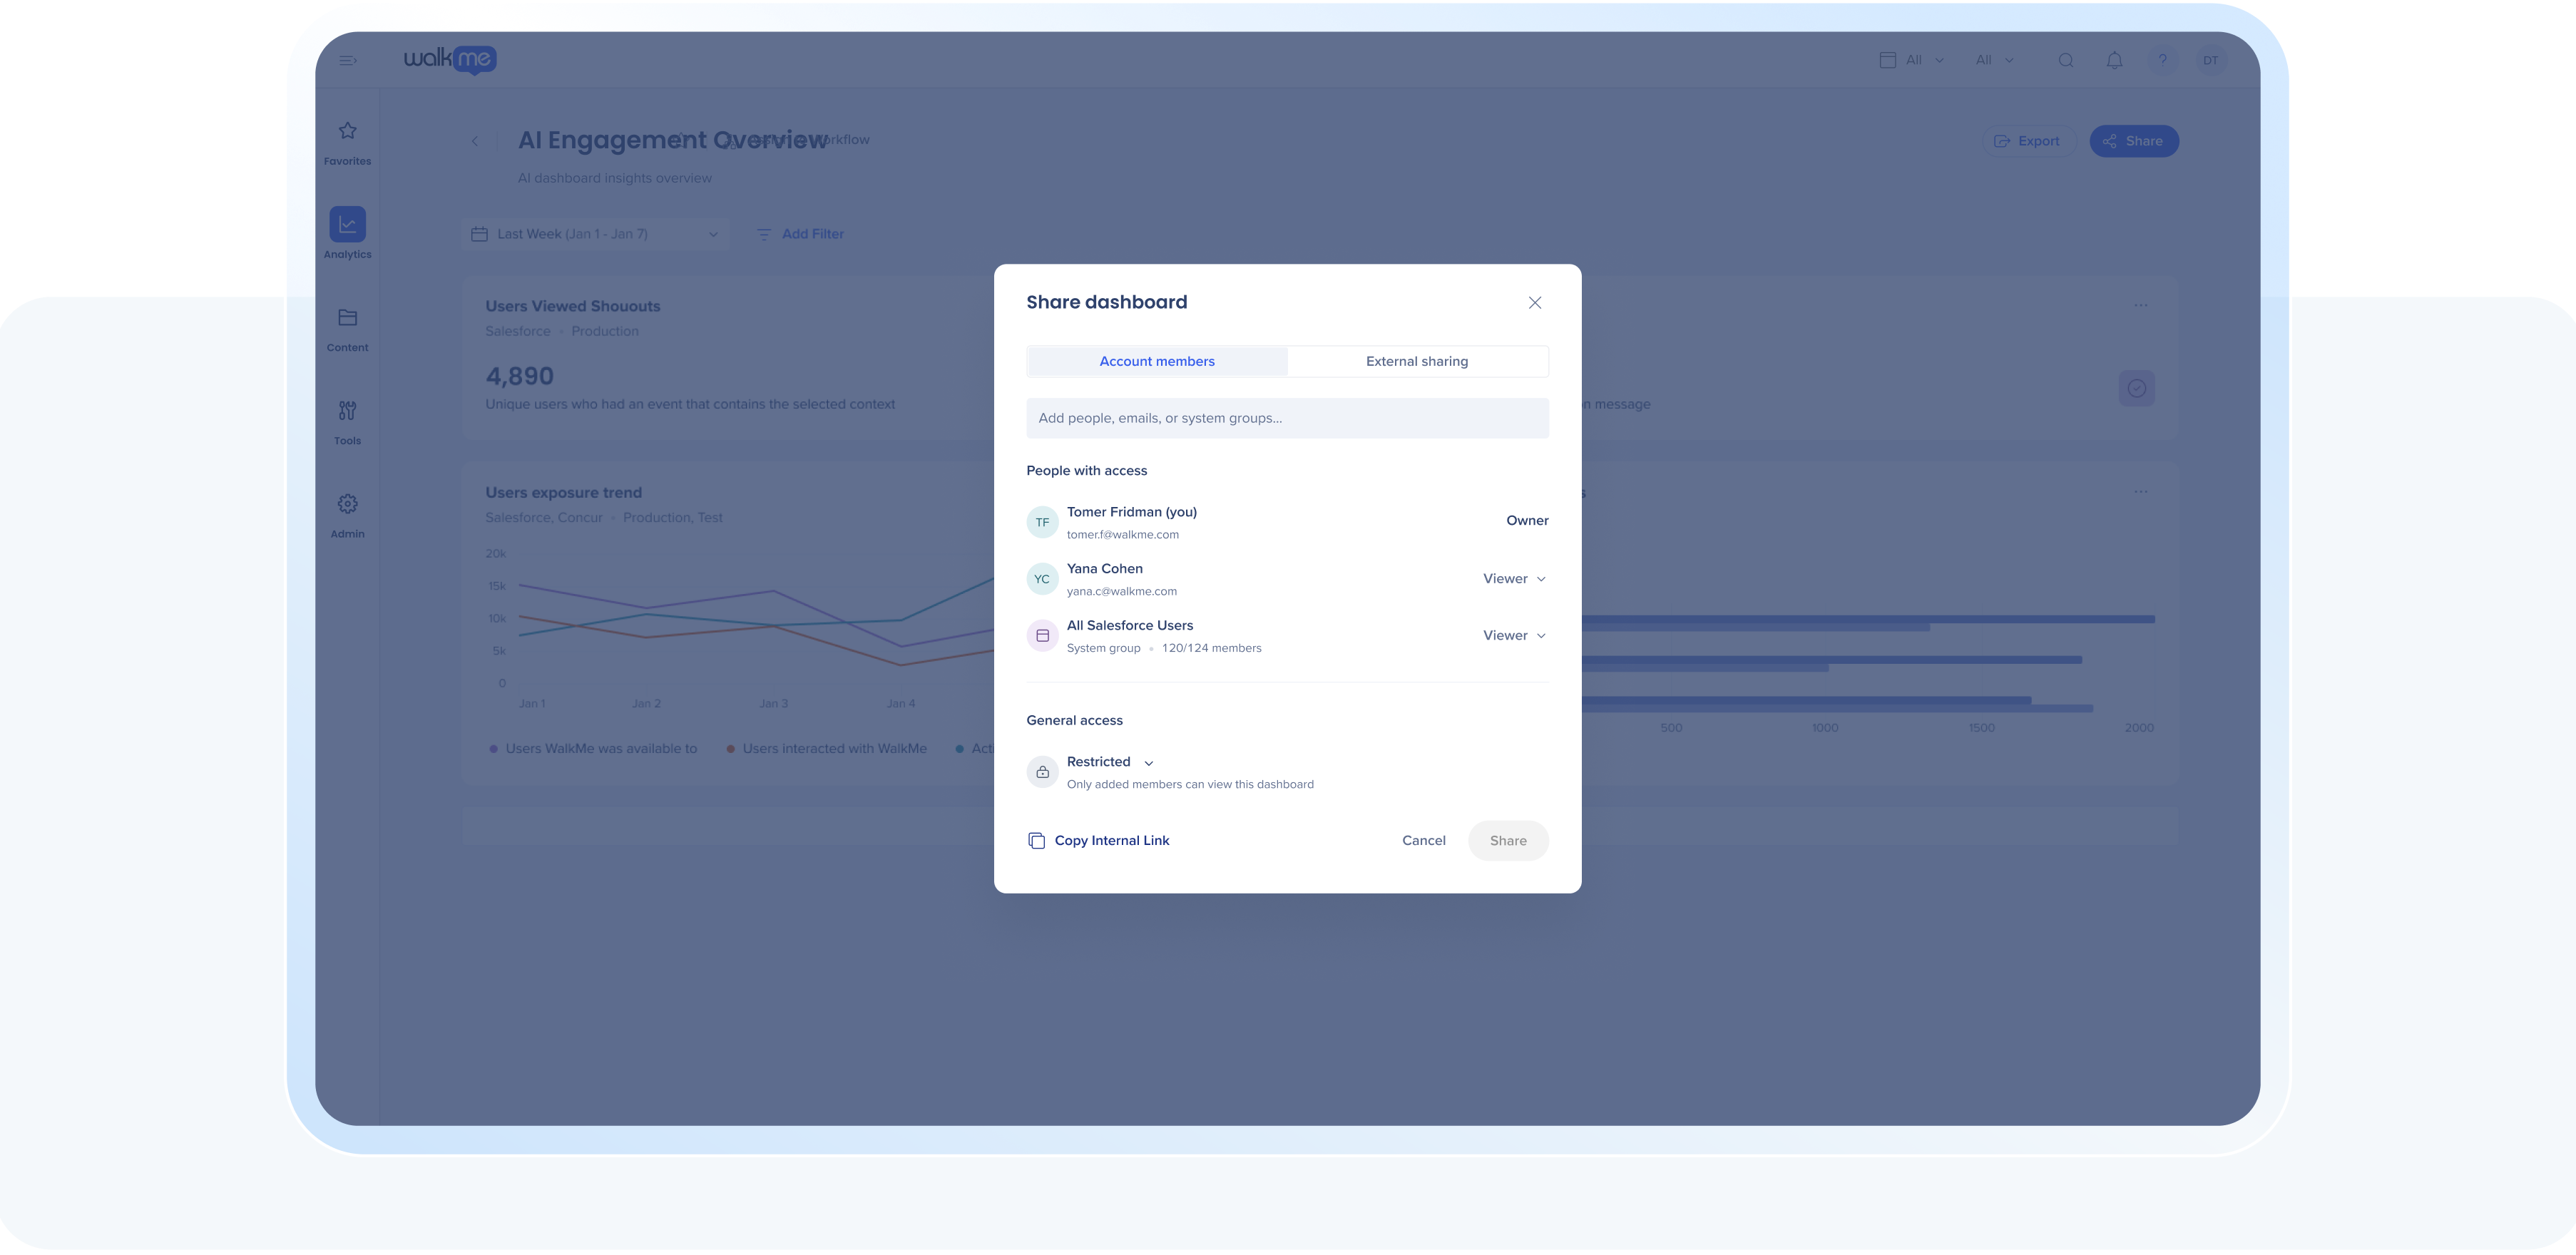2576x1255 pixels.
Task: Open All Salesforce Users' Viewer role dropdown
Action: point(1514,636)
